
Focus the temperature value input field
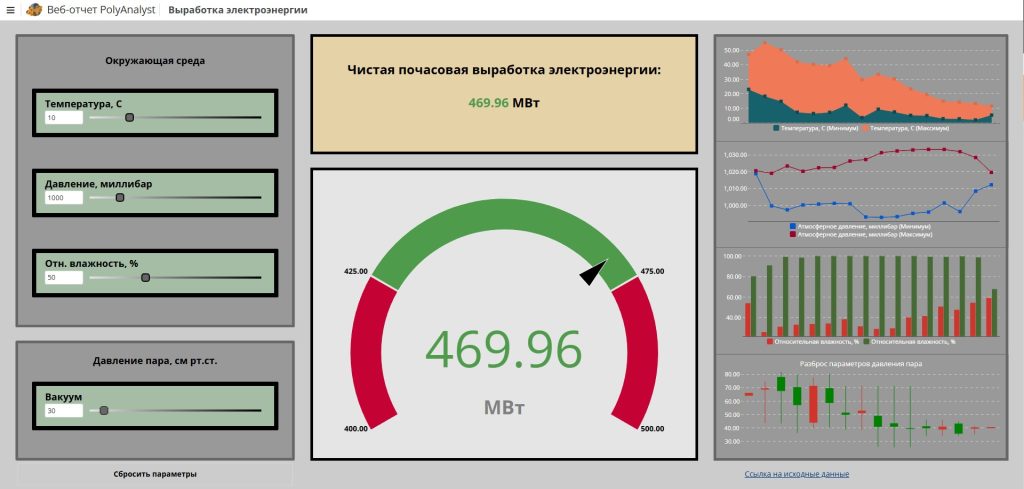click(x=63, y=118)
